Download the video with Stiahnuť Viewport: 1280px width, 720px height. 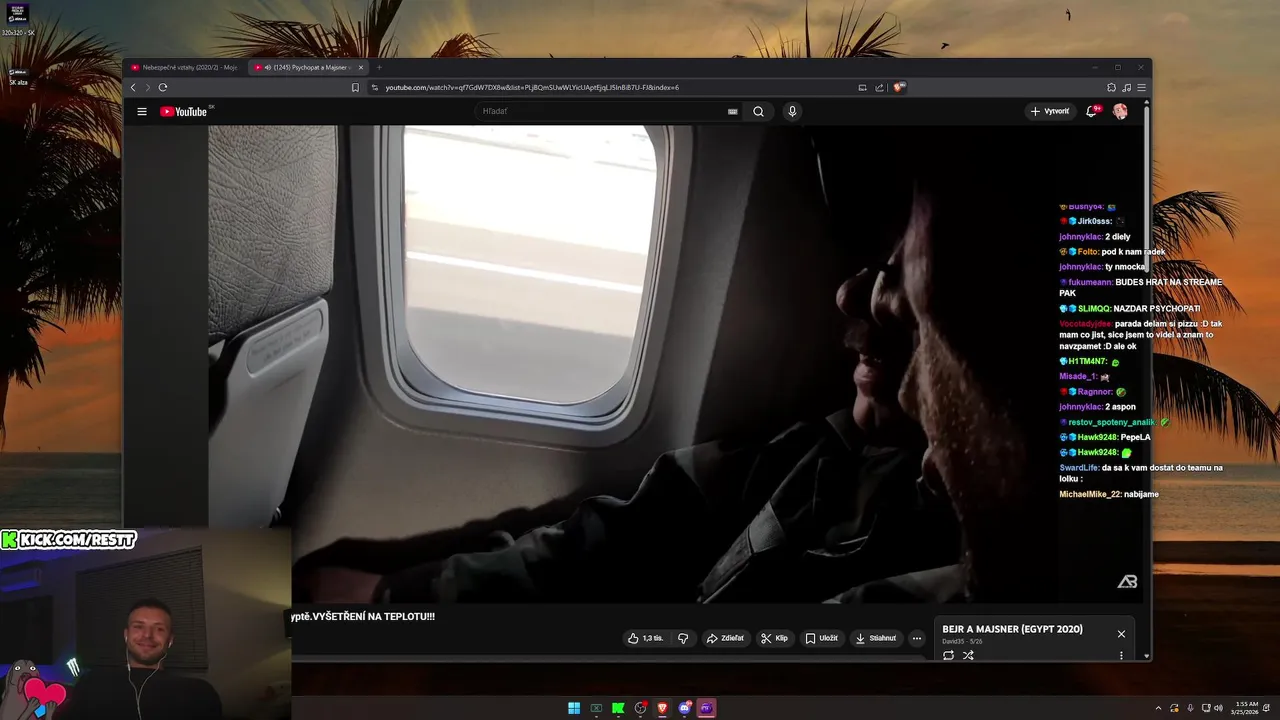pos(876,638)
